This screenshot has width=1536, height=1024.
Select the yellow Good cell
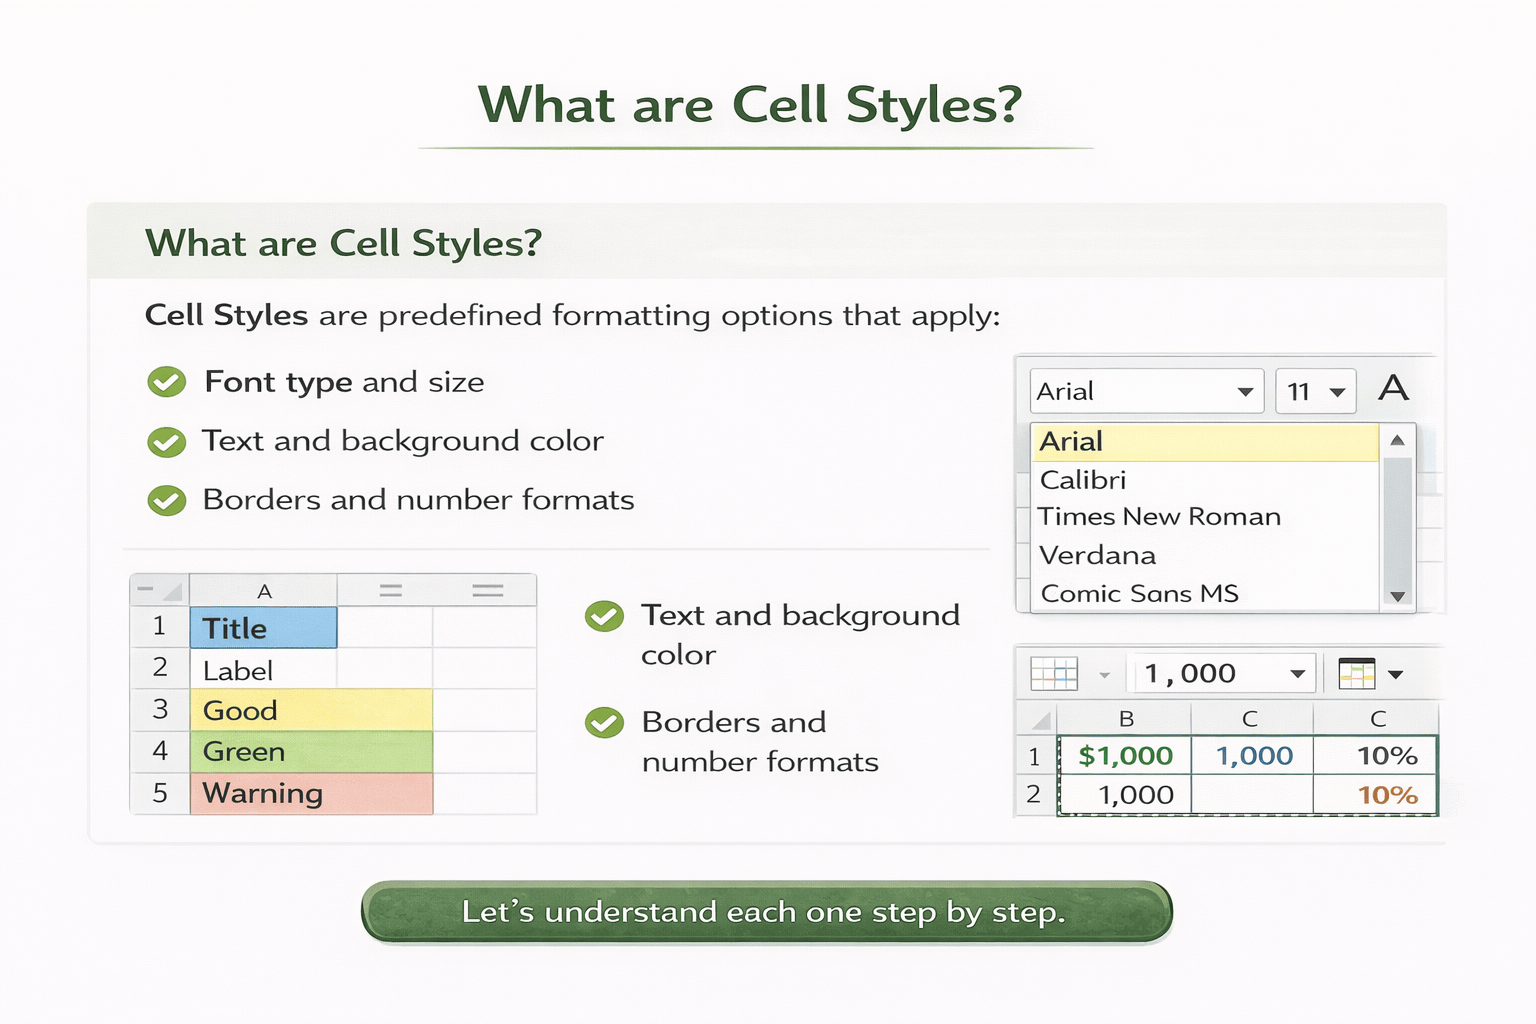(311, 710)
